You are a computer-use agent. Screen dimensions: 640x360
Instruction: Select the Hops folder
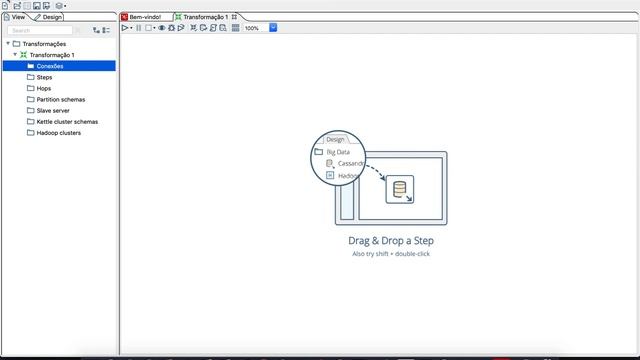pyautogui.click(x=39, y=88)
